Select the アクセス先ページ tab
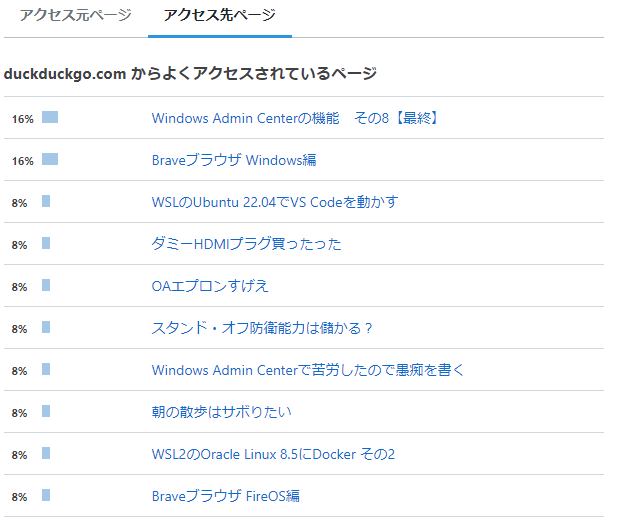Image resolution: width=621 pixels, height=529 pixels. click(220, 15)
